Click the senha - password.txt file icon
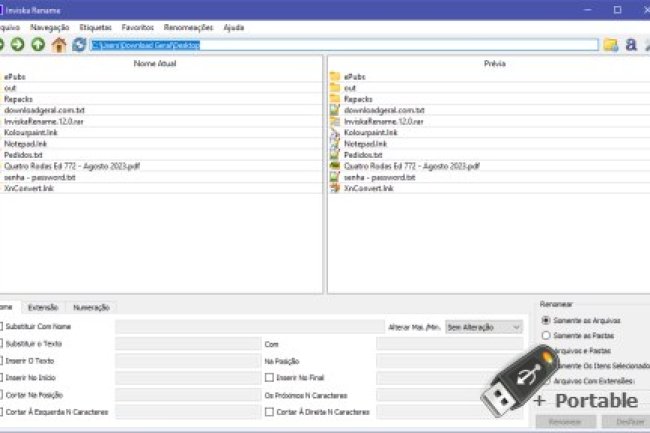This screenshot has height=433, width=650. pos(335,177)
